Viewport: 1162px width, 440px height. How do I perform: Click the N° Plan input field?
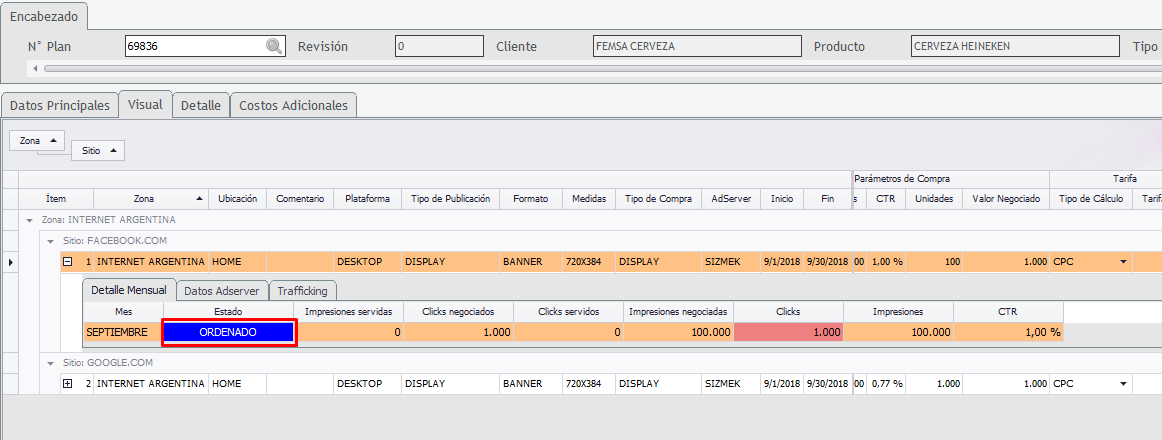coord(194,46)
